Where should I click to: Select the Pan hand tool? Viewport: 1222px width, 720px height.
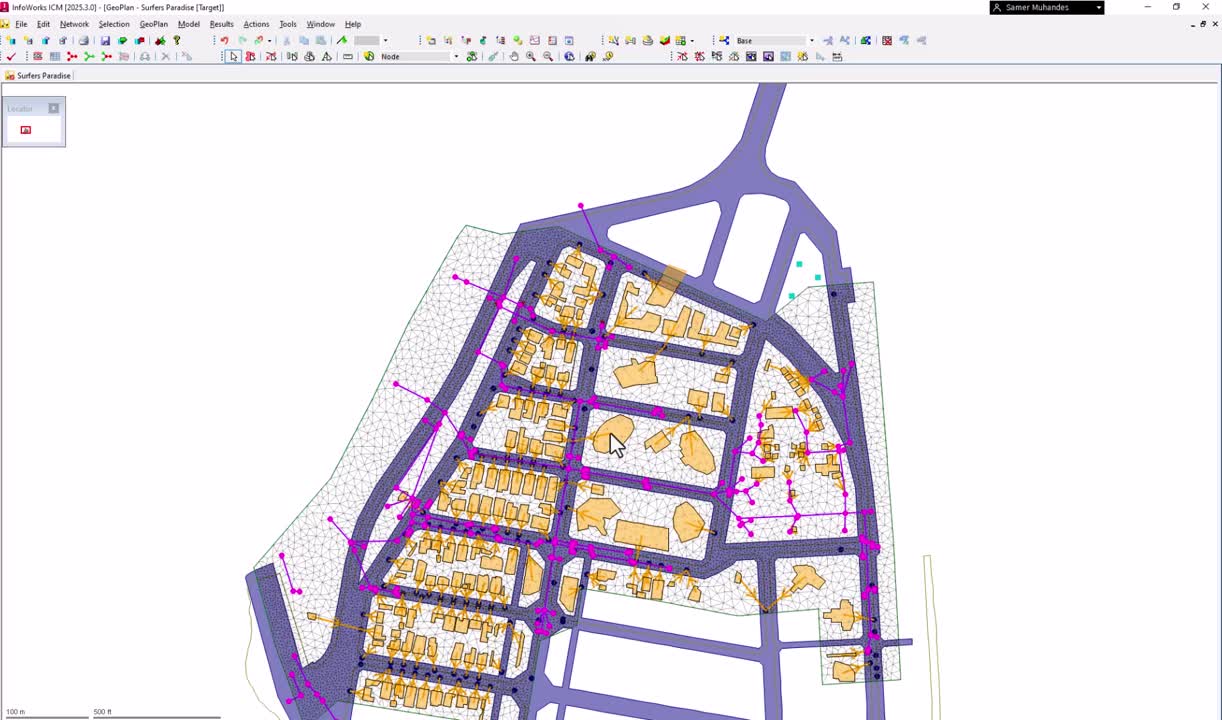pyautogui.click(x=514, y=56)
